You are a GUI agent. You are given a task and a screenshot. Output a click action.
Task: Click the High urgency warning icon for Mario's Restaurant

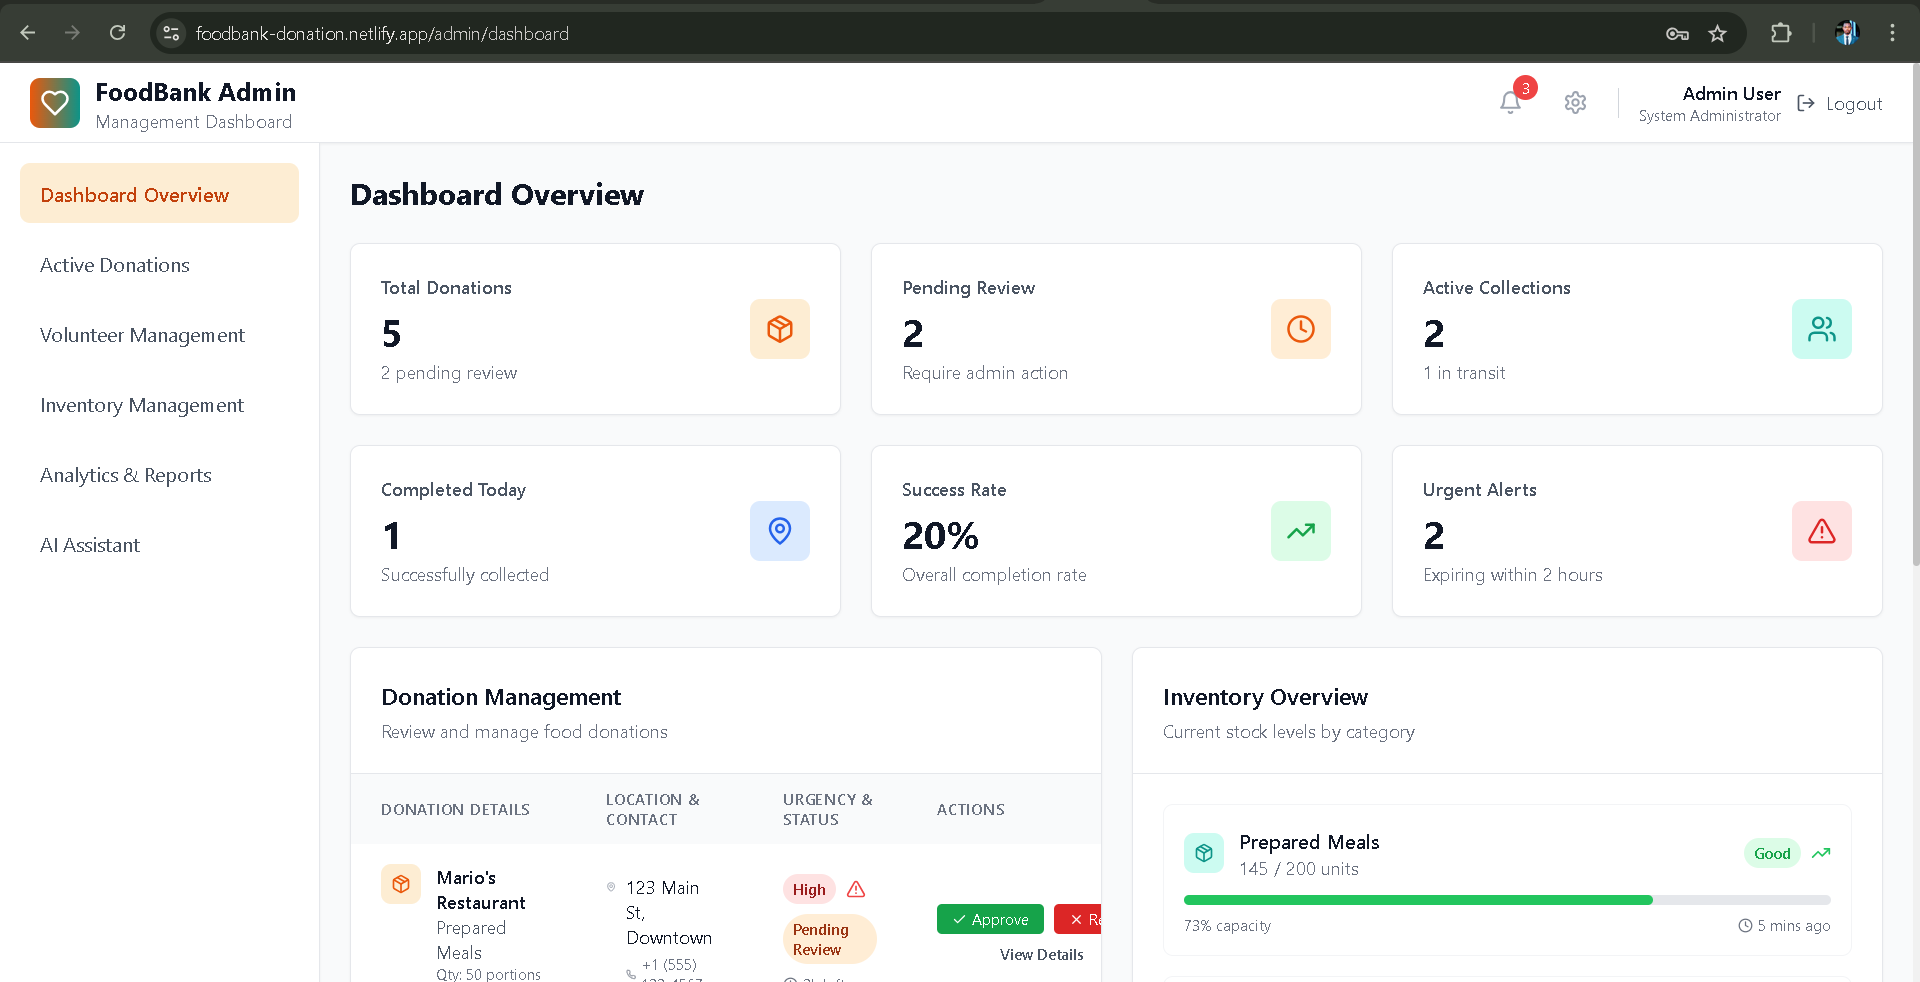[855, 889]
